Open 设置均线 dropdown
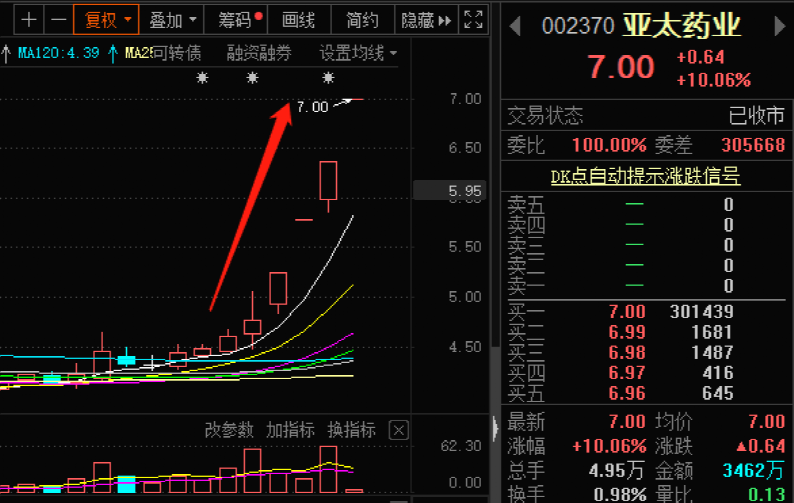This screenshot has width=794, height=503. pos(358,53)
